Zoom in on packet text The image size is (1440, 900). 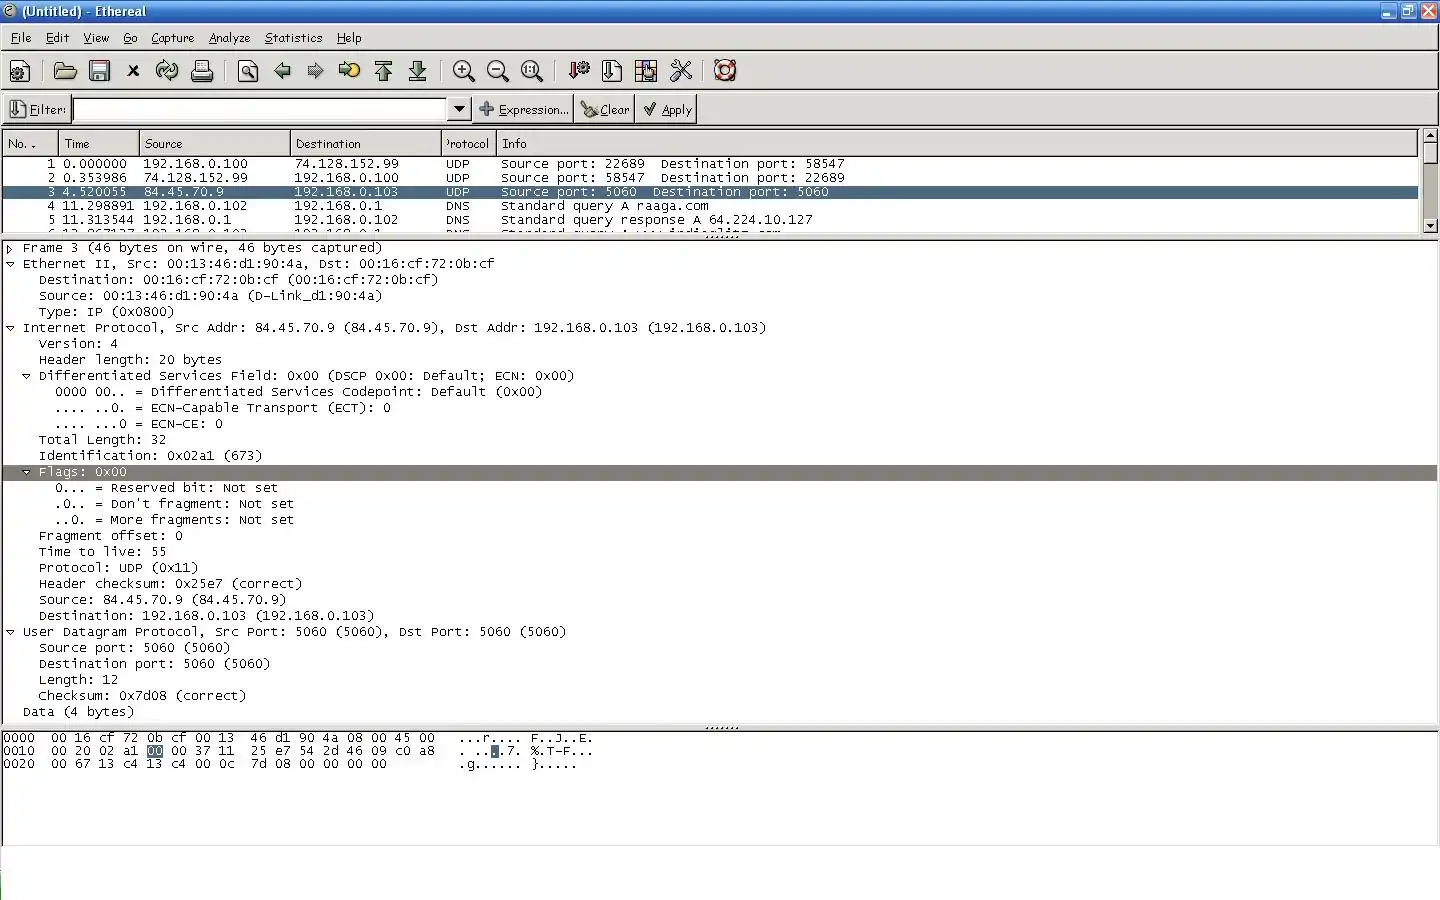tap(463, 71)
